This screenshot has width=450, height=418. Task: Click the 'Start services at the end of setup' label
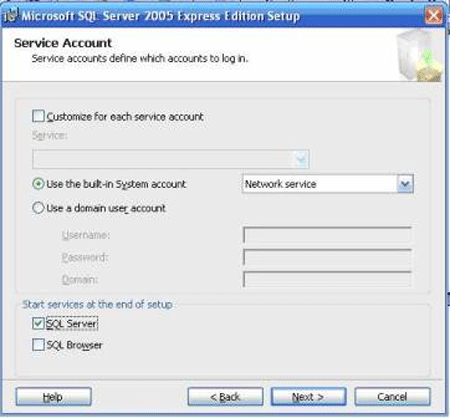(97, 304)
